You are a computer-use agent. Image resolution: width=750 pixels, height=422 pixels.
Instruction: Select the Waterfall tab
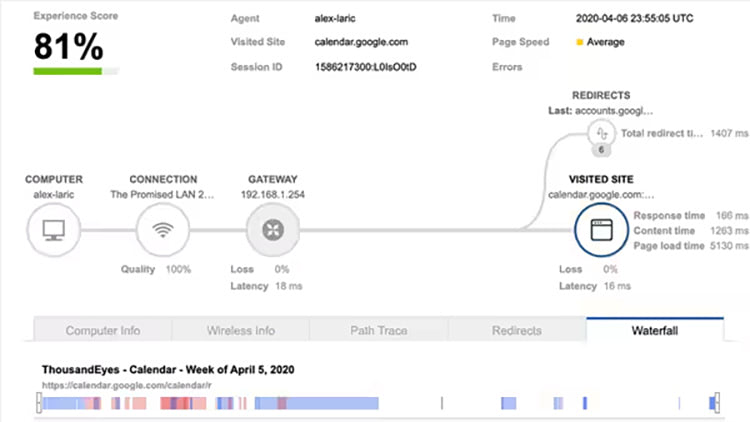[655, 330]
